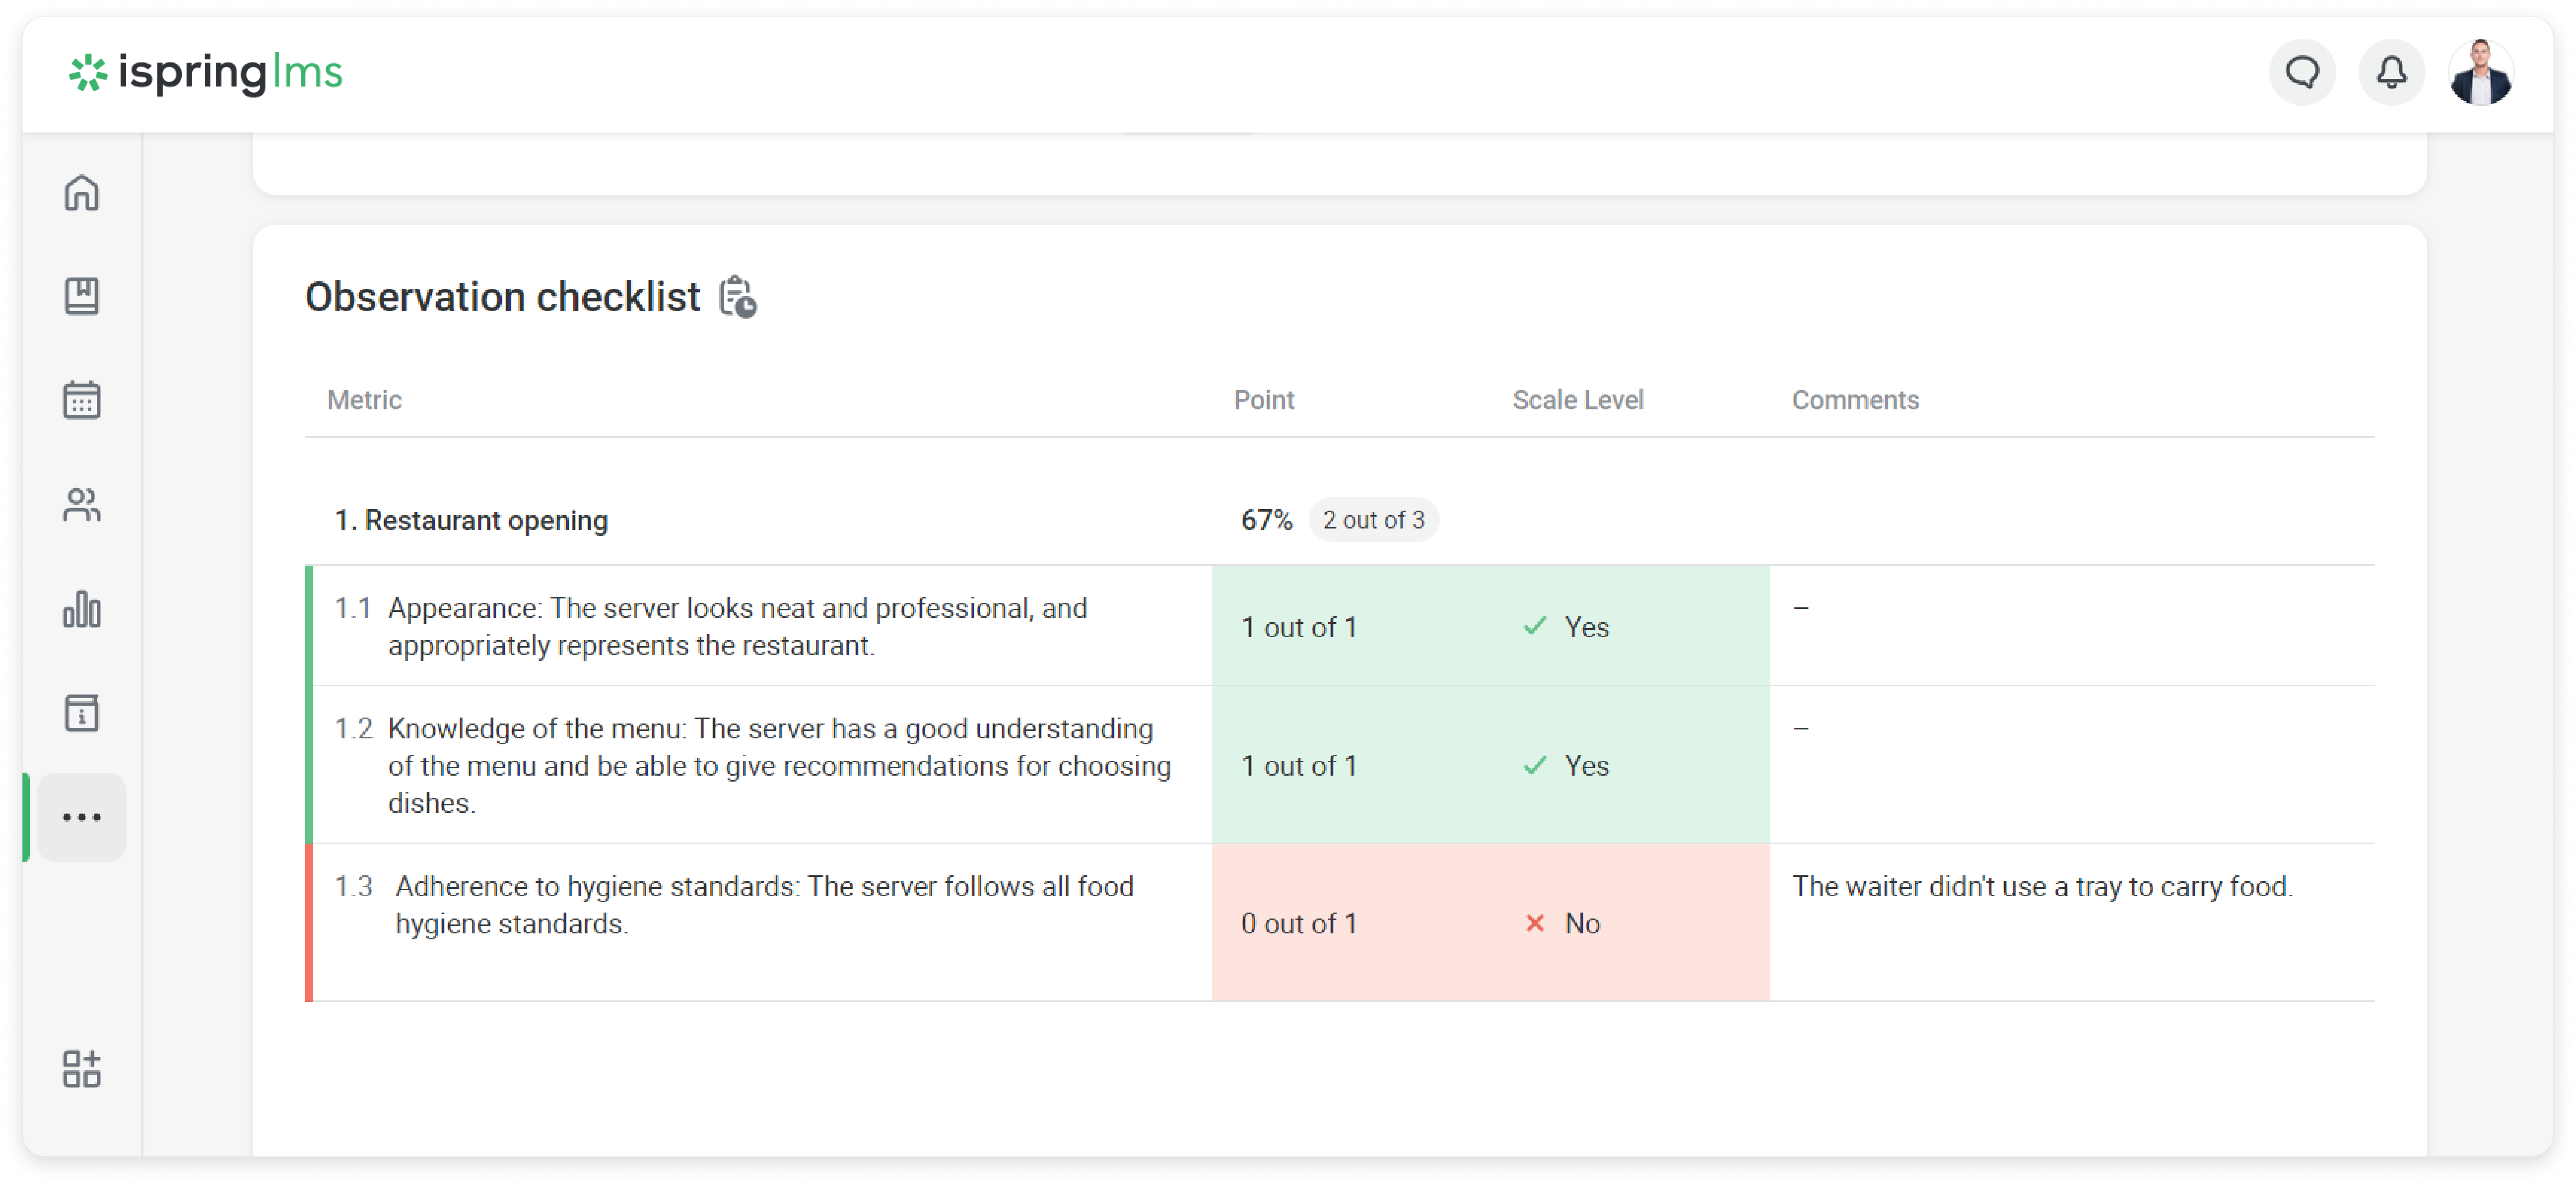Open the reports bar chart icon

tap(81, 609)
